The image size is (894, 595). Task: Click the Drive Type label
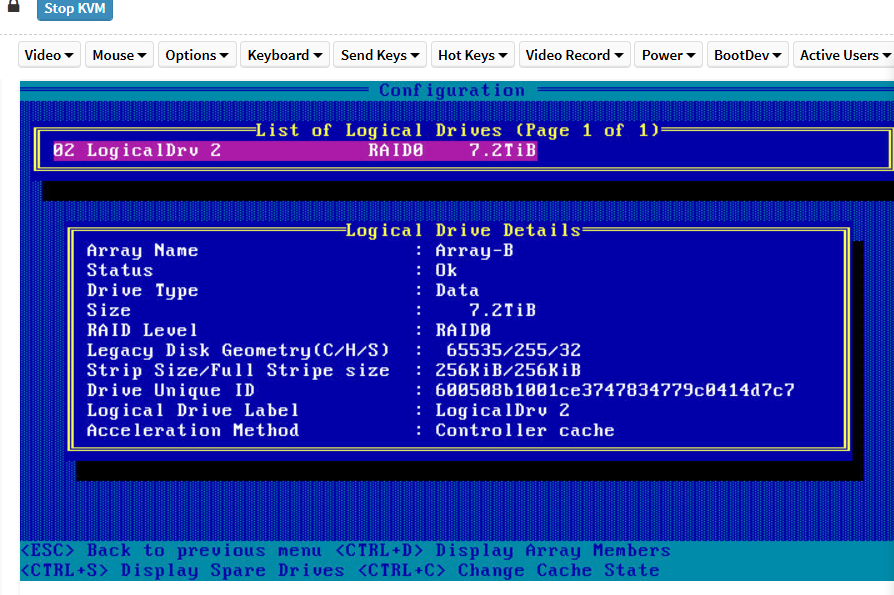143,291
